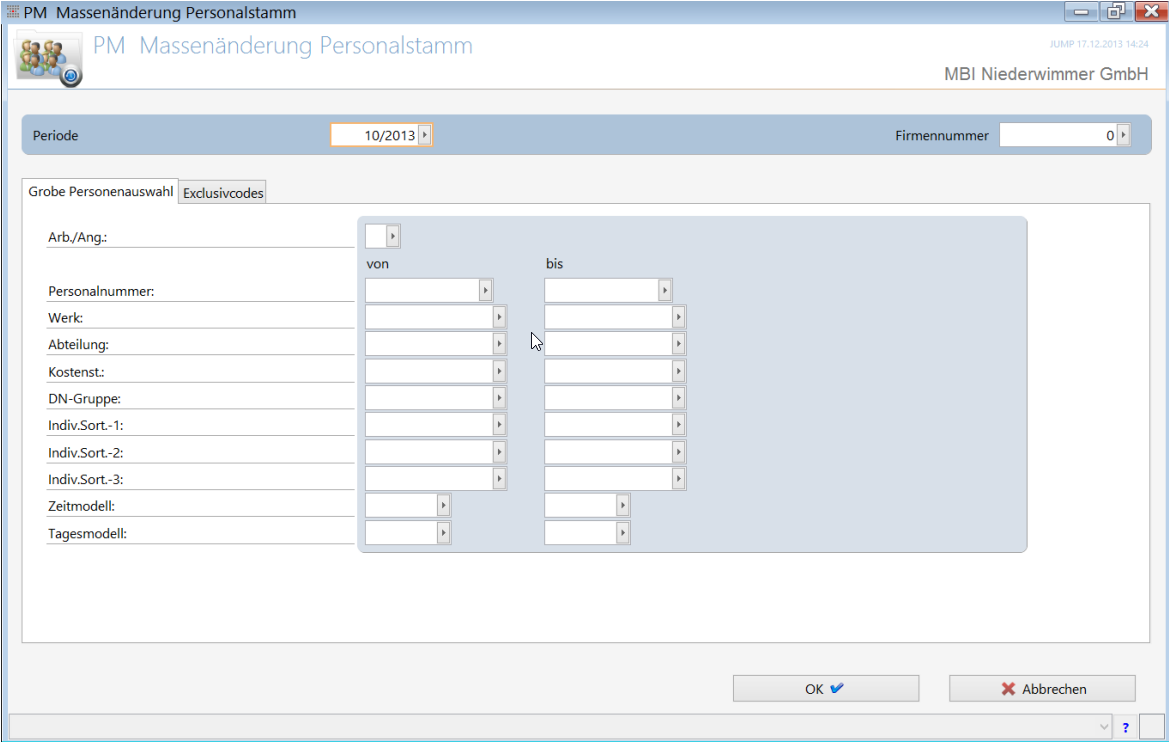Click into the Kostenst. von input field
The width and height of the screenshot is (1169, 742).
click(429, 371)
